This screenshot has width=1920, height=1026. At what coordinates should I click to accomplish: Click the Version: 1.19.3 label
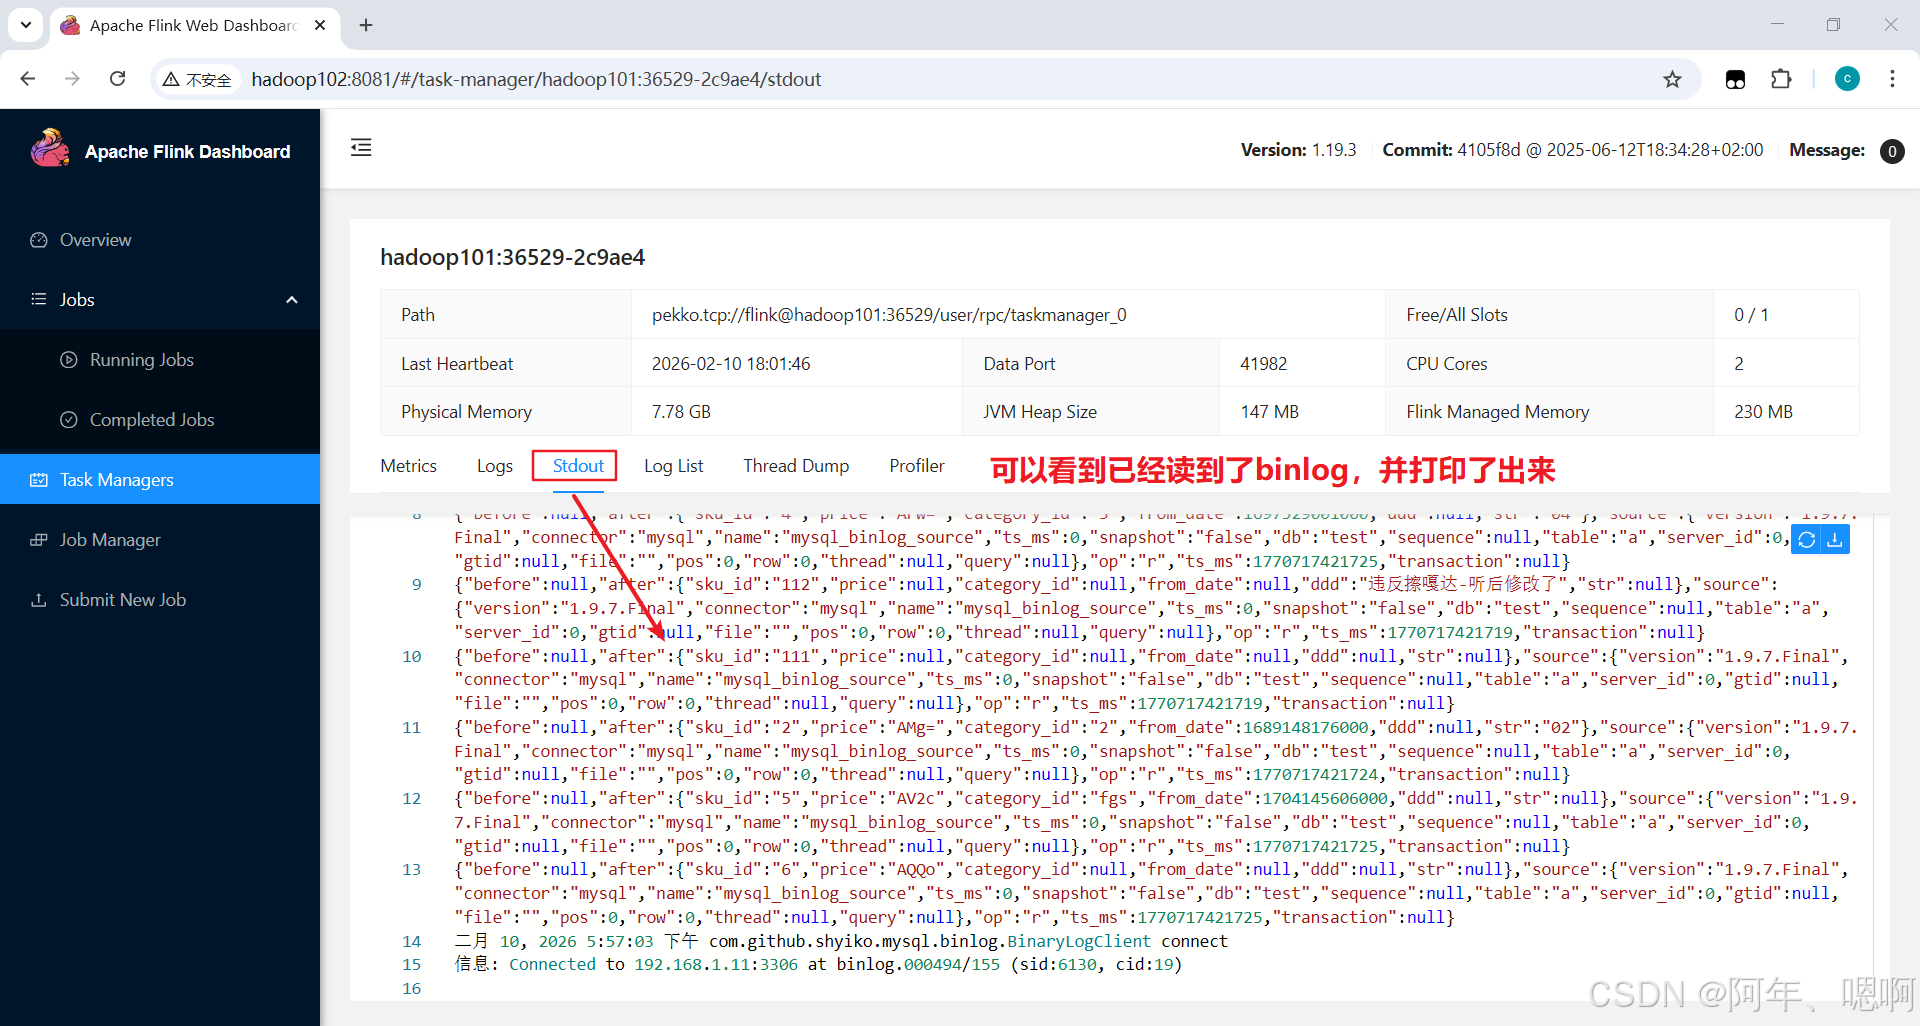click(x=1298, y=150)
